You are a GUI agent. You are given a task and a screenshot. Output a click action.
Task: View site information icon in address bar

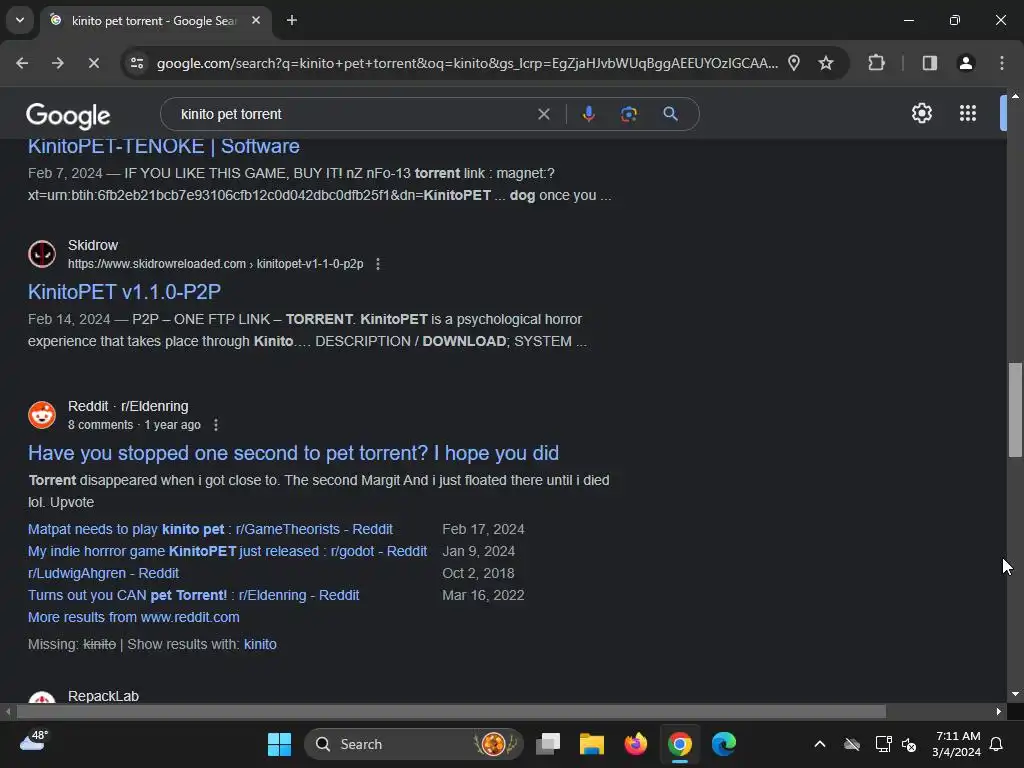[x=137, y=63]
